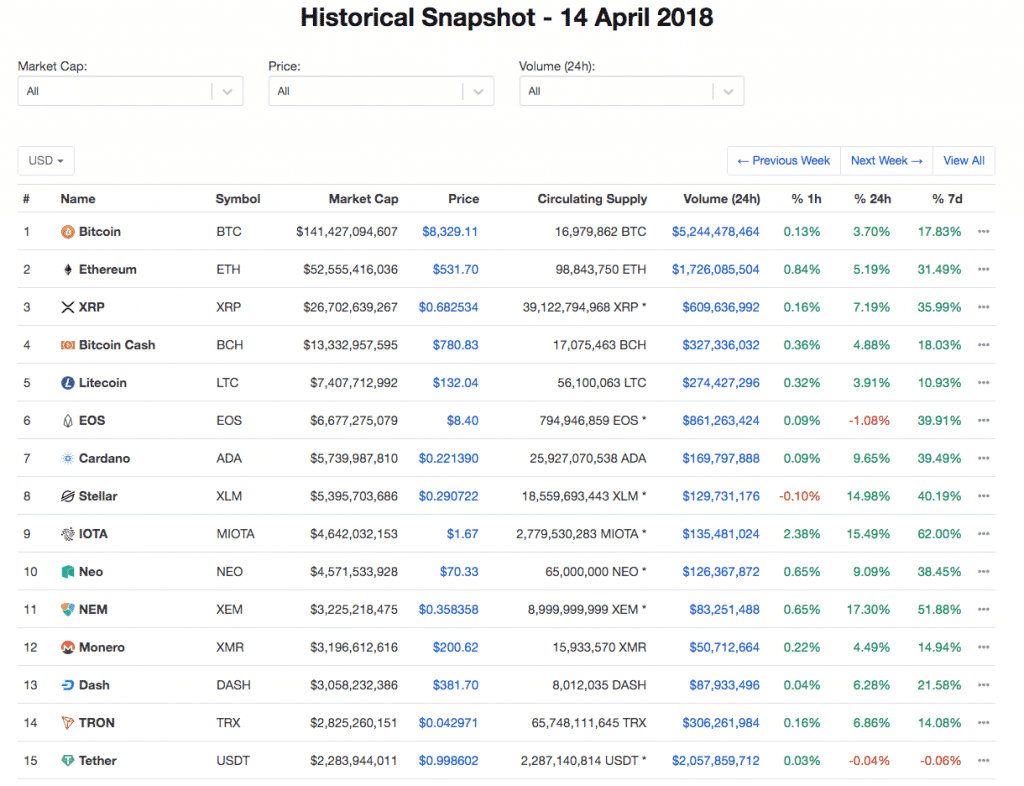The width and height of the screenshot is (1024, 786).
Task: Open Stellar volume $129,731,176 link
Action: (721, 497)
